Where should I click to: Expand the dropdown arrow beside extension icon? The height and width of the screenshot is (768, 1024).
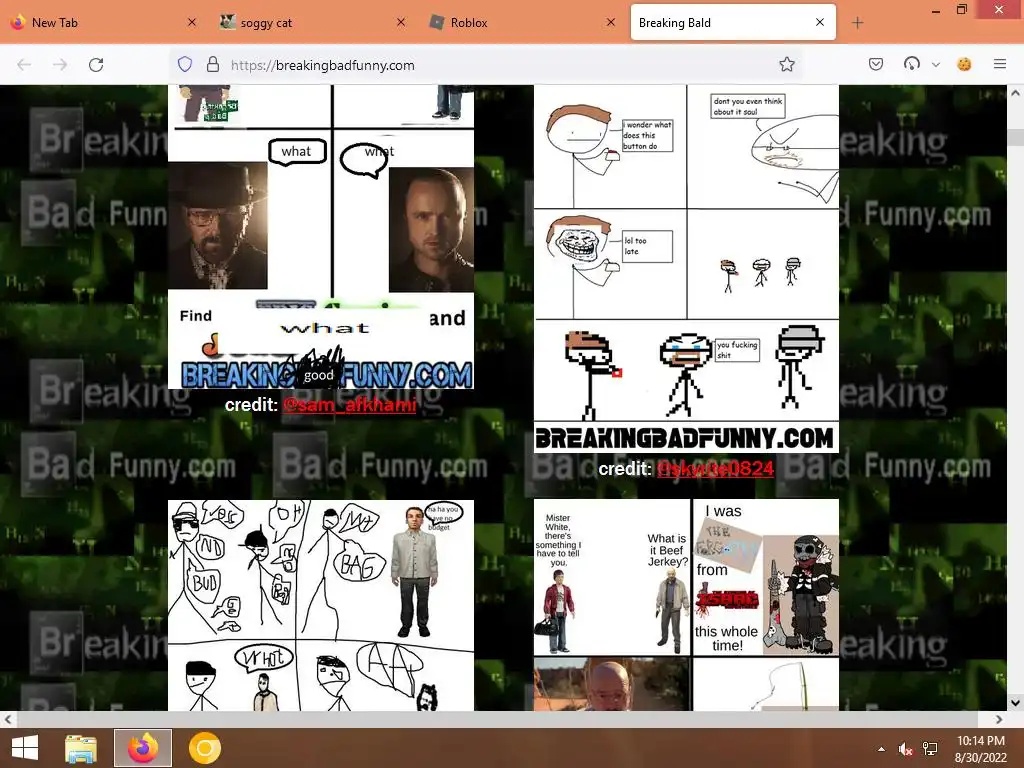click(x=936, y=65)
